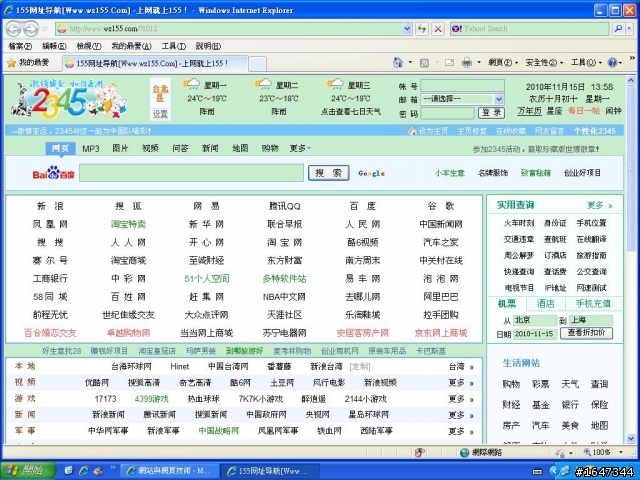Open the search provider dropdown arrow

pos(629,29)
